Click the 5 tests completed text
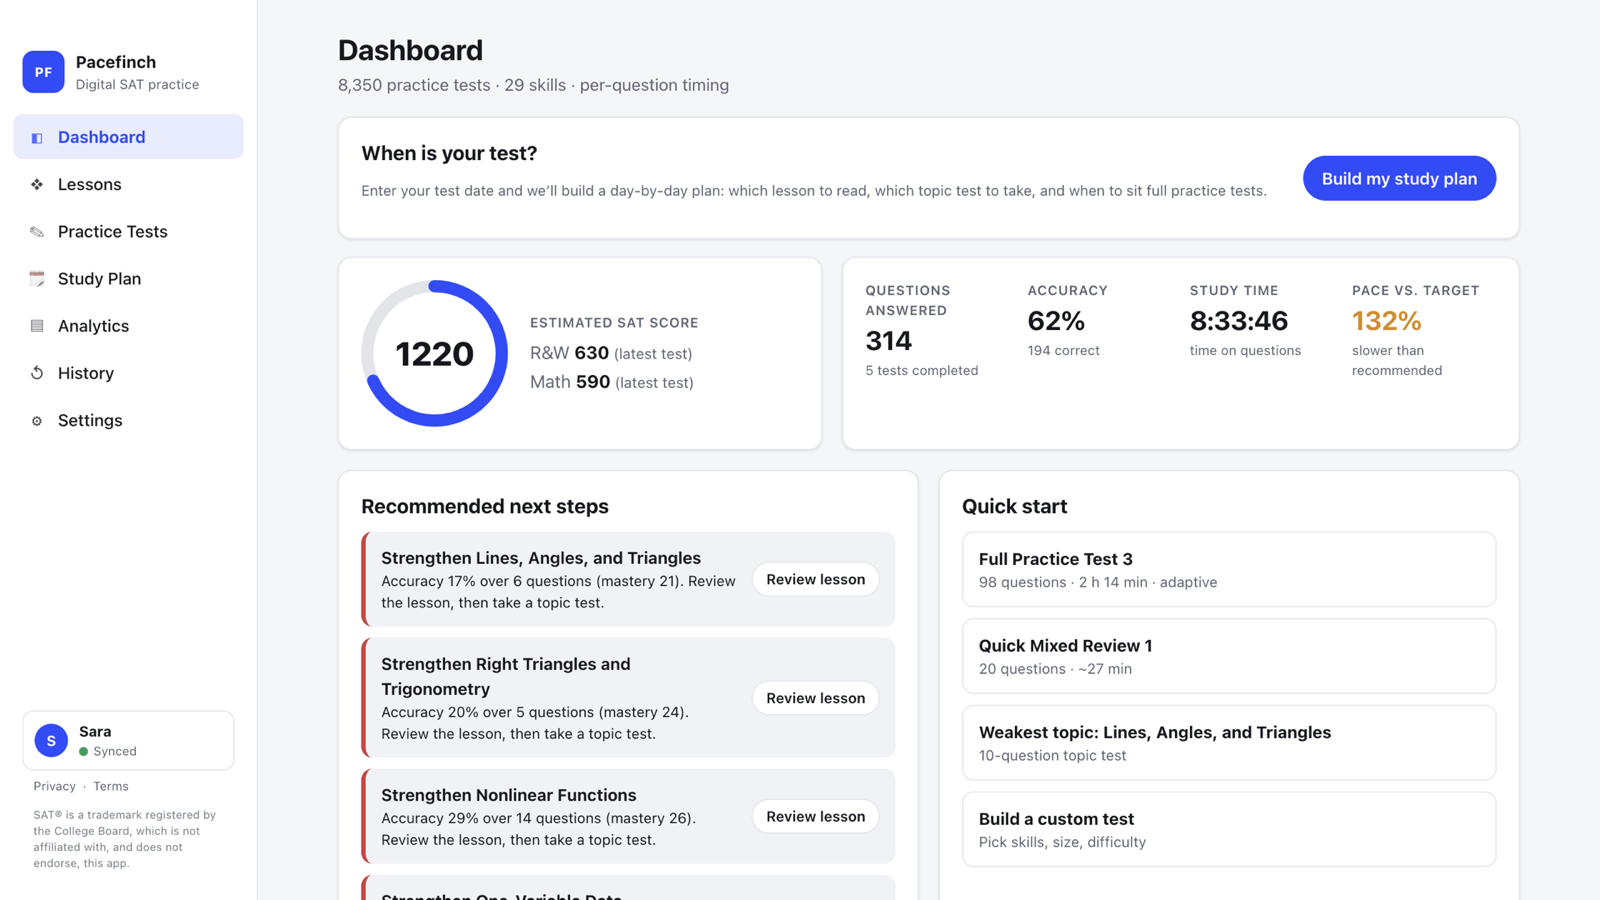 pyautogui.click(x=921, y=371)
